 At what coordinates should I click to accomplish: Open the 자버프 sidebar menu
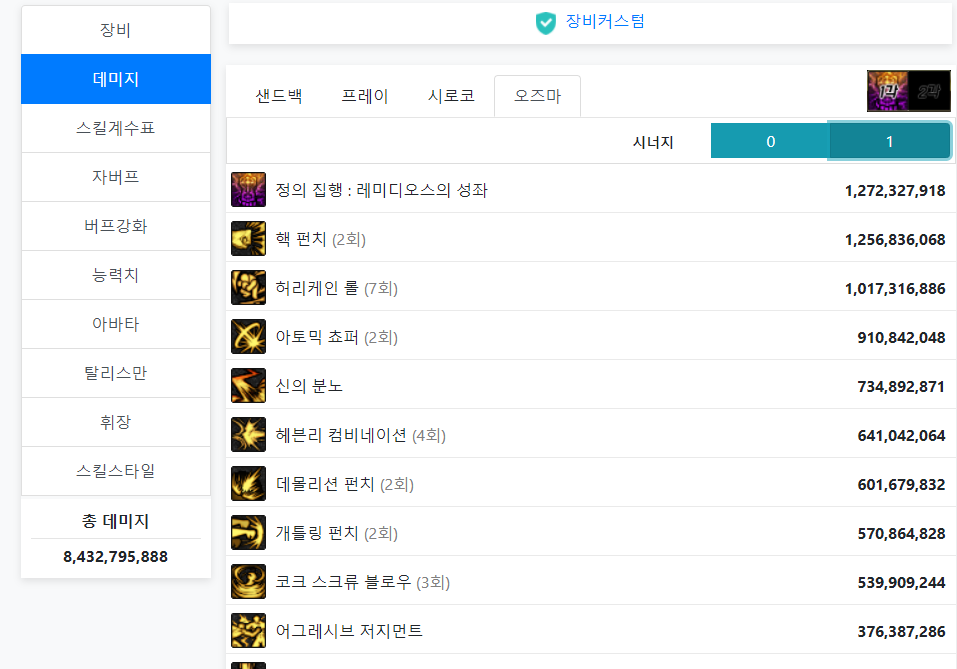pyautogui.click(x=116, y=177)
